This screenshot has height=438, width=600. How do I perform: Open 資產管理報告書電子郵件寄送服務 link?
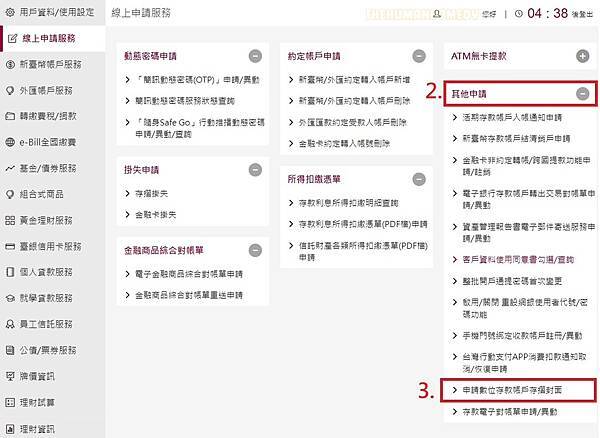point(529,233)
